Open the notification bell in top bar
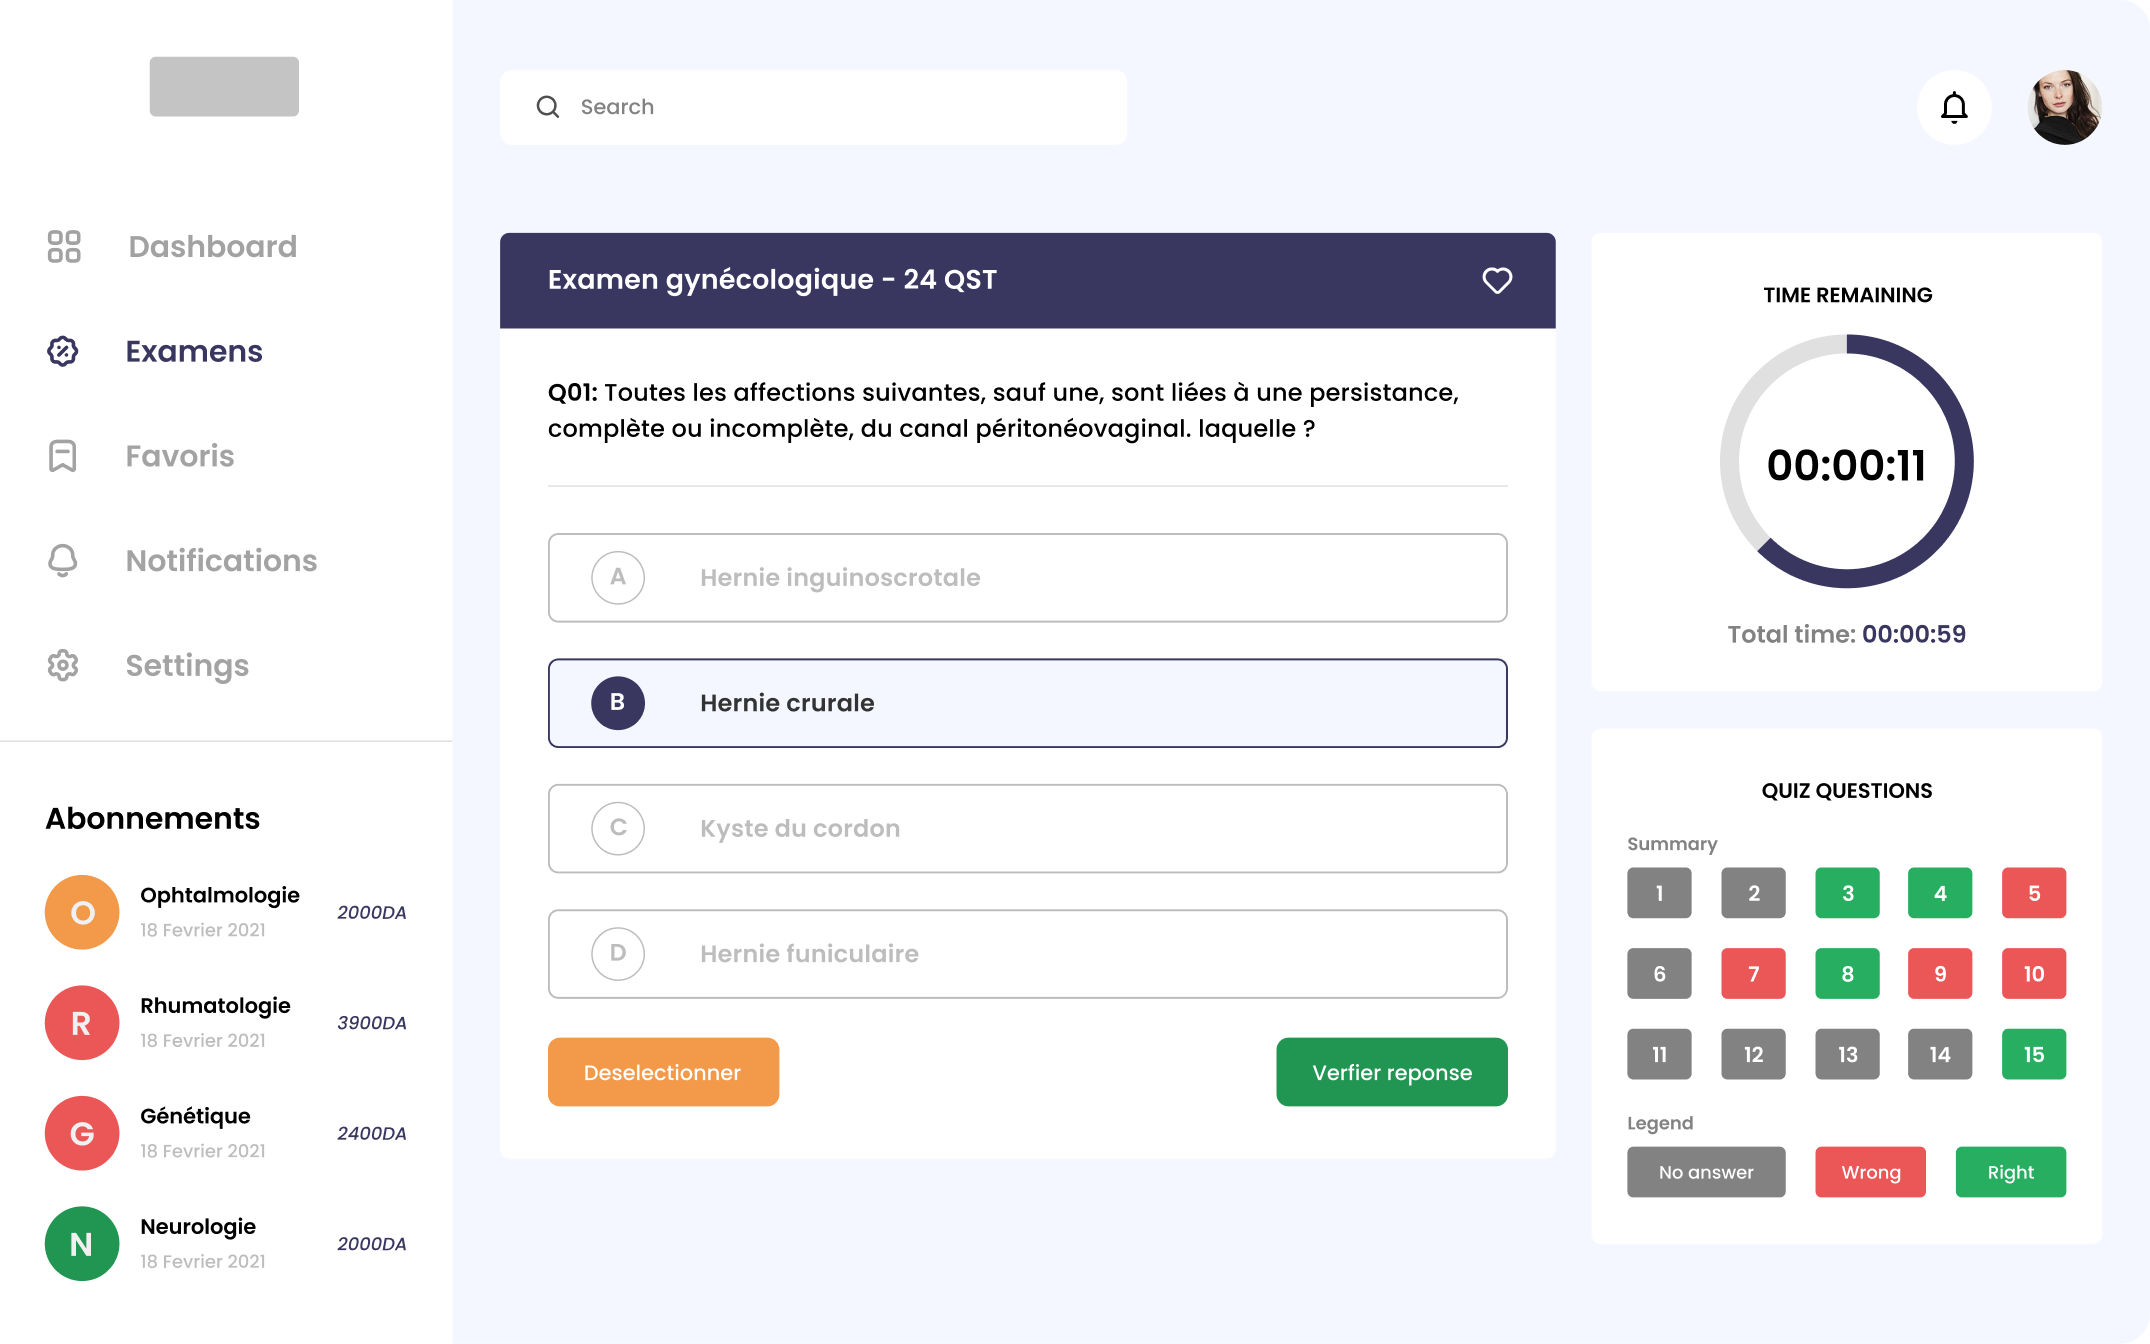Image resolution: width=2150 pixels, height=1344 pixels. tap(1953, 107)
